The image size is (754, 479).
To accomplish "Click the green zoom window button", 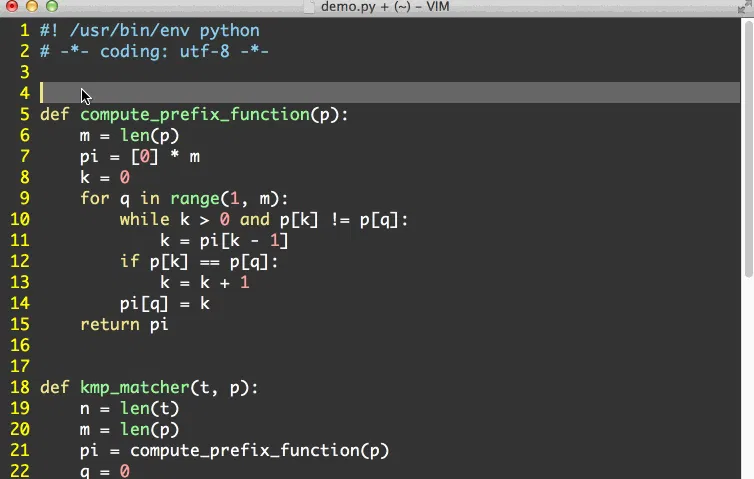I will tap(52, 8).
